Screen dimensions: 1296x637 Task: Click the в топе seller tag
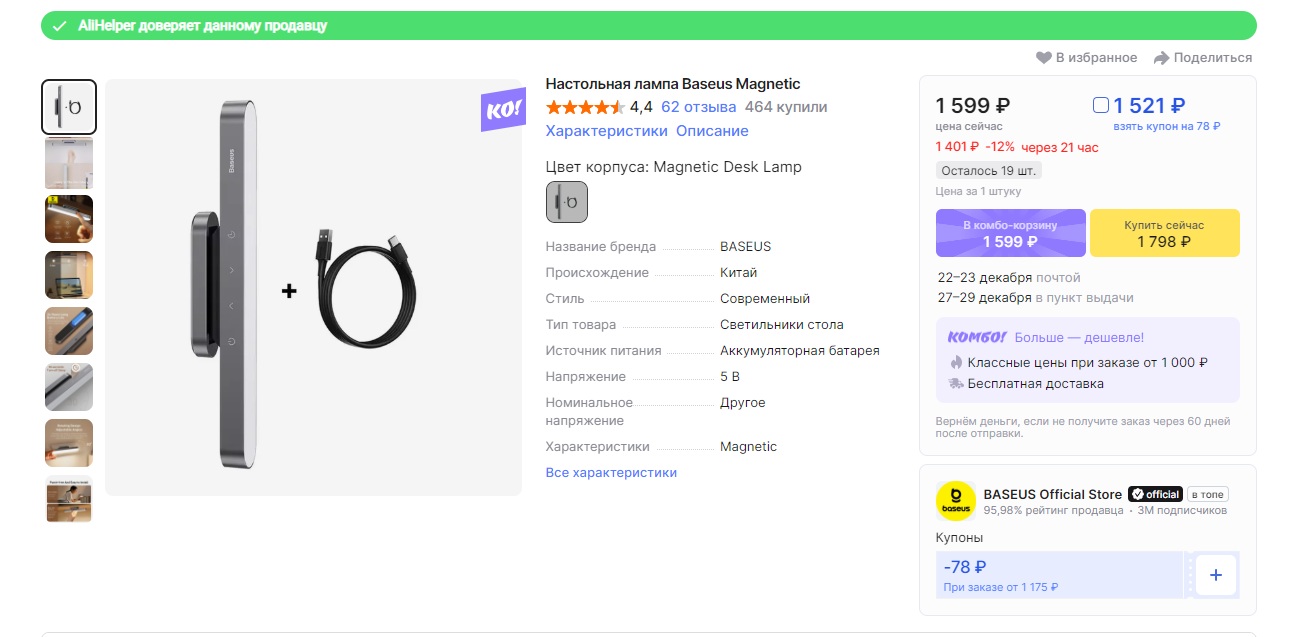tap(1207, 494)
